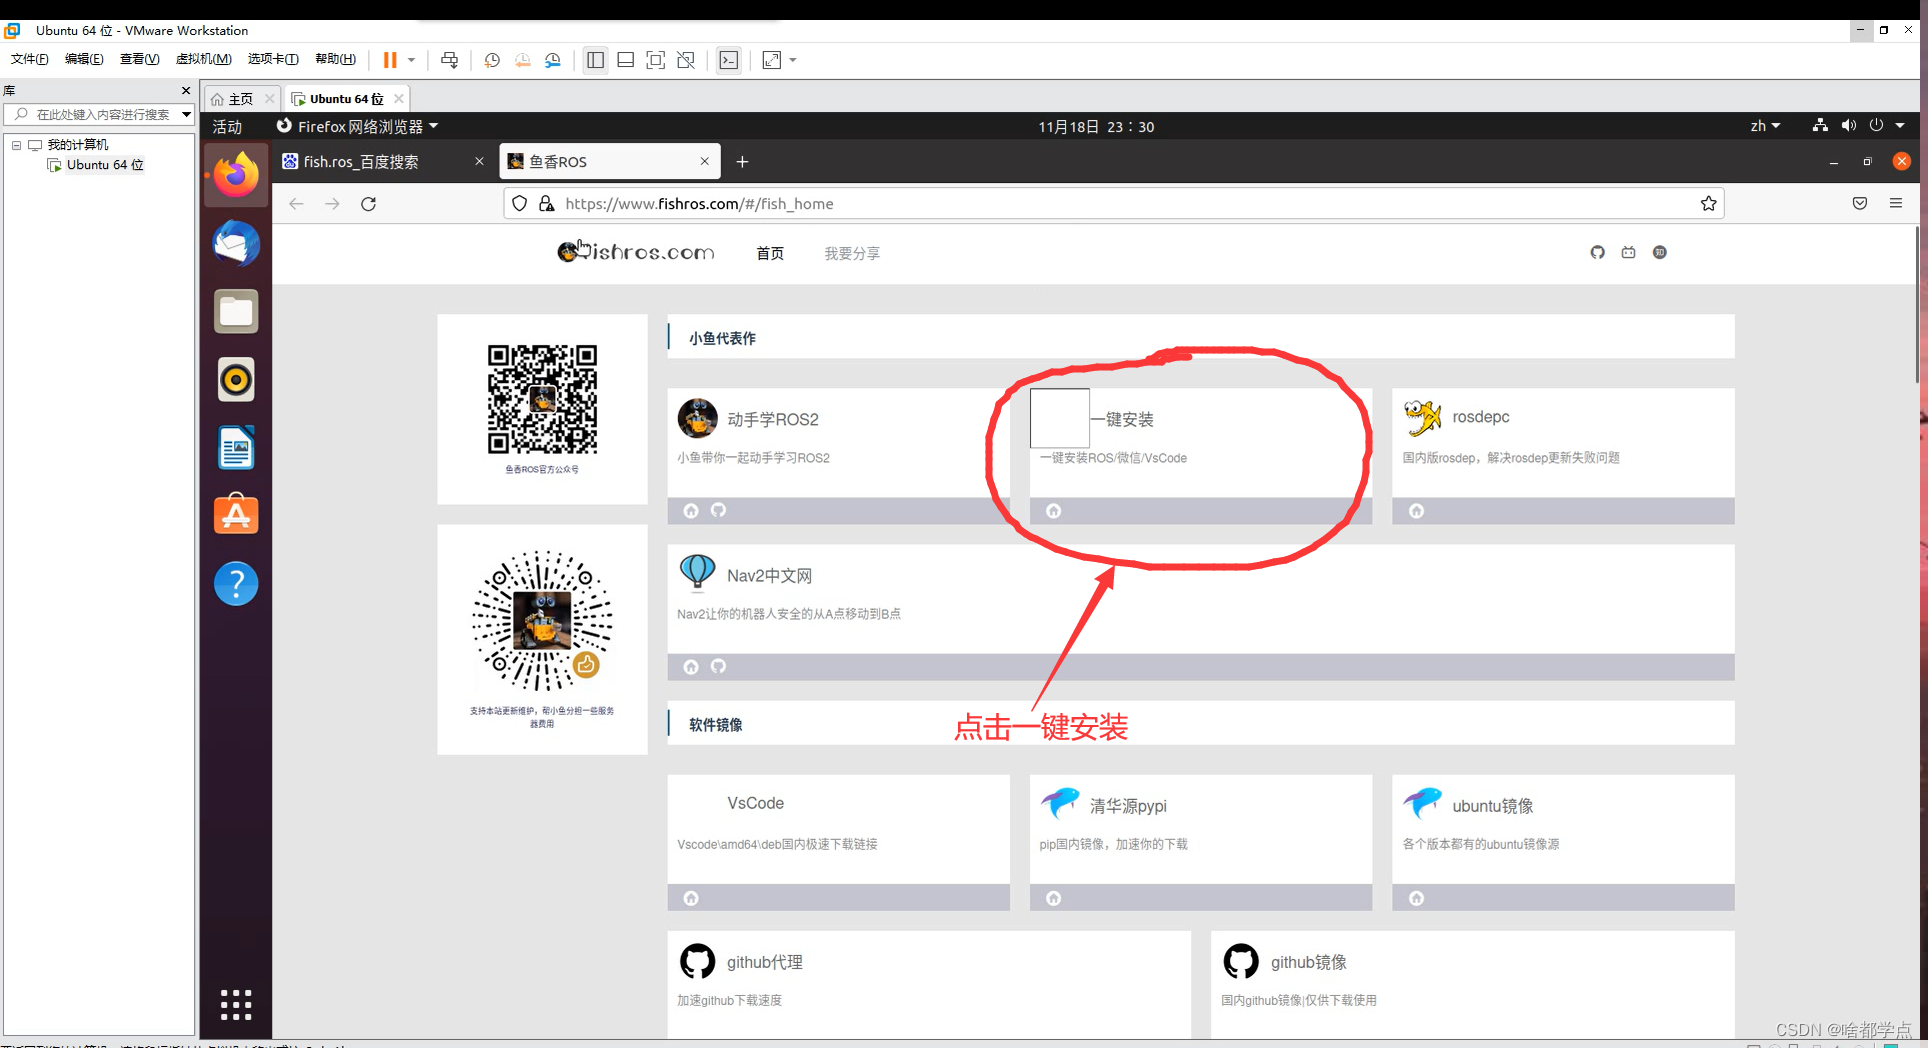Switch to the 主页 tab in VMware
The image size is (1928, 1048).
[240, 99]
